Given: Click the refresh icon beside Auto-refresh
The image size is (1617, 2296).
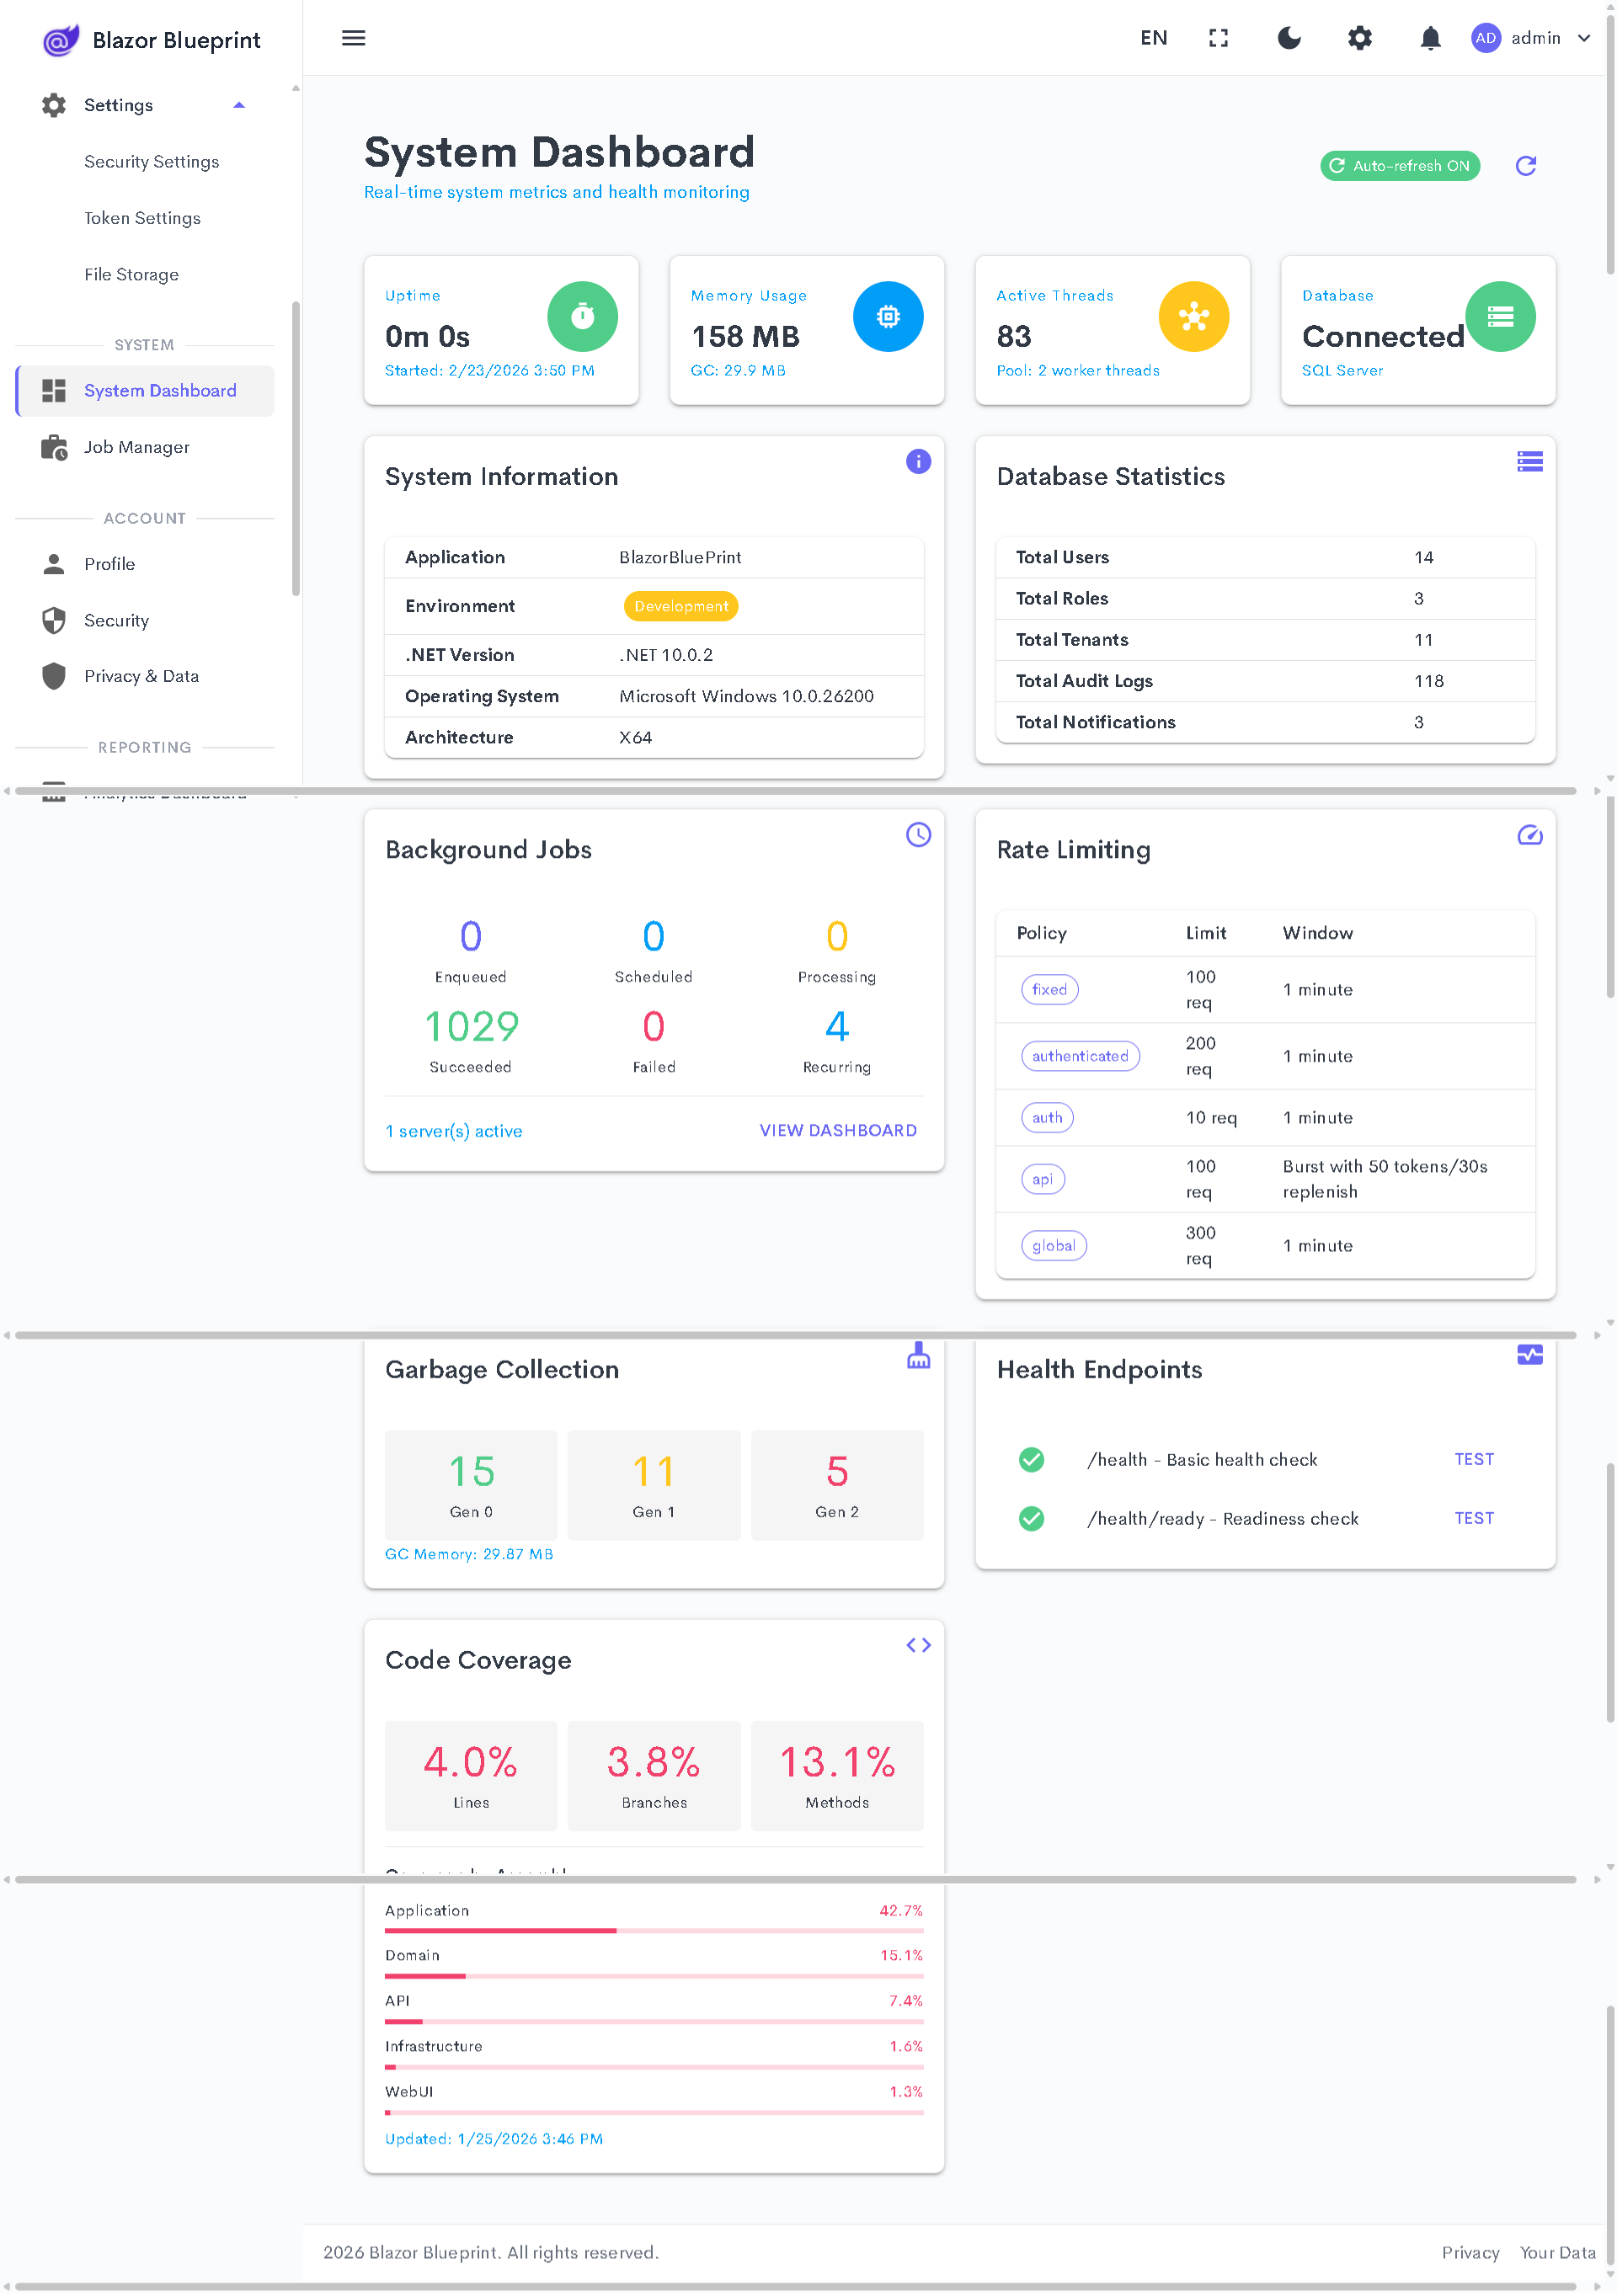Looking at the screenshot, I should click(x=1525, y=166).
